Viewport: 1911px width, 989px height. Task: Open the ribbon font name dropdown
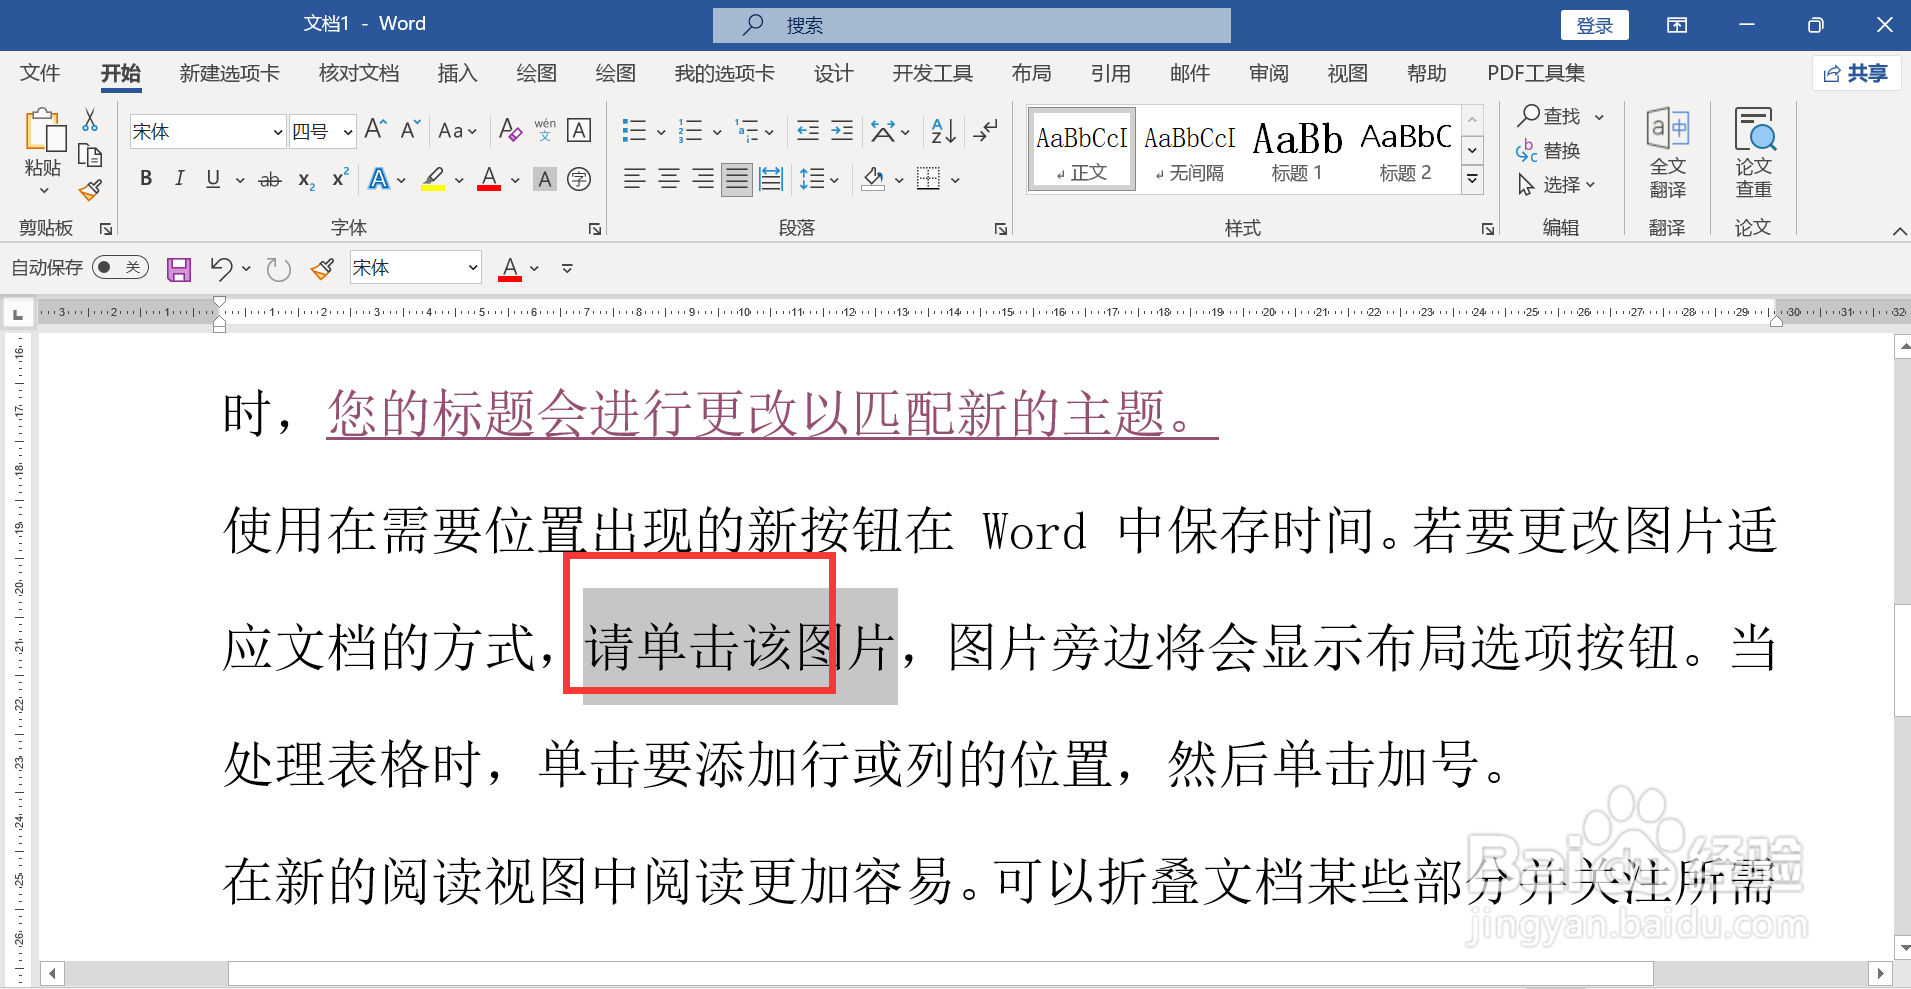coord(278,132)
